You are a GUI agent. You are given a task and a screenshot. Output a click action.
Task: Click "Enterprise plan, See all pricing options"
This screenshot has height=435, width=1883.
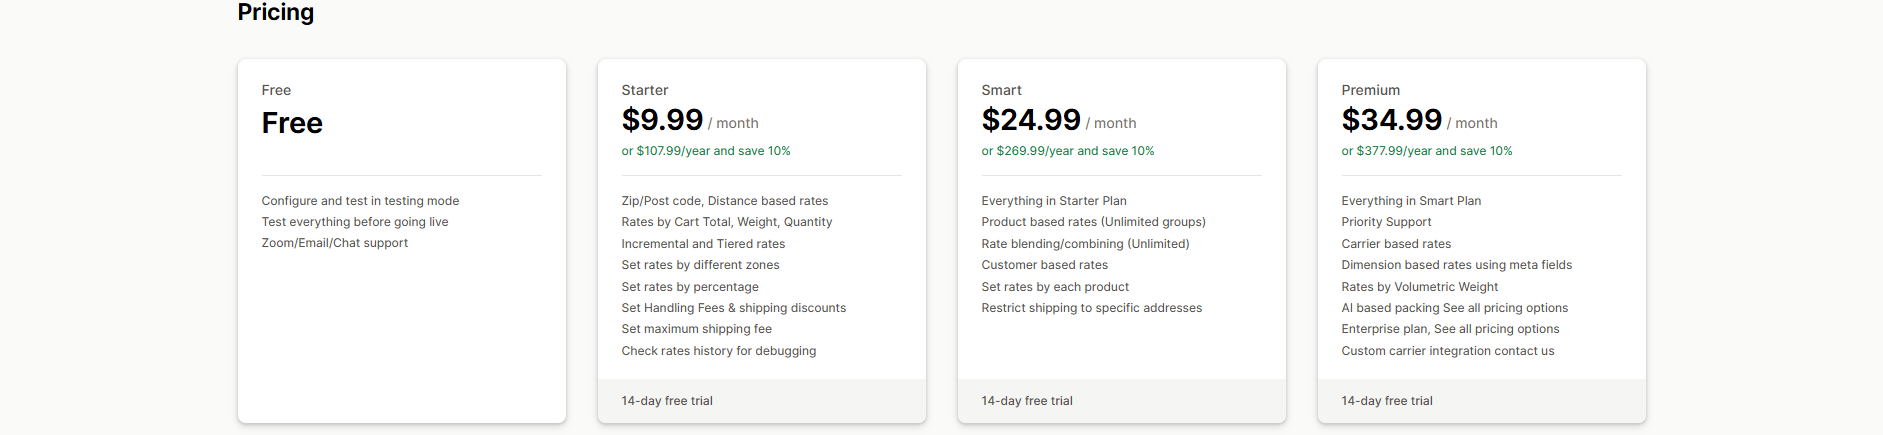(1450, 329)
